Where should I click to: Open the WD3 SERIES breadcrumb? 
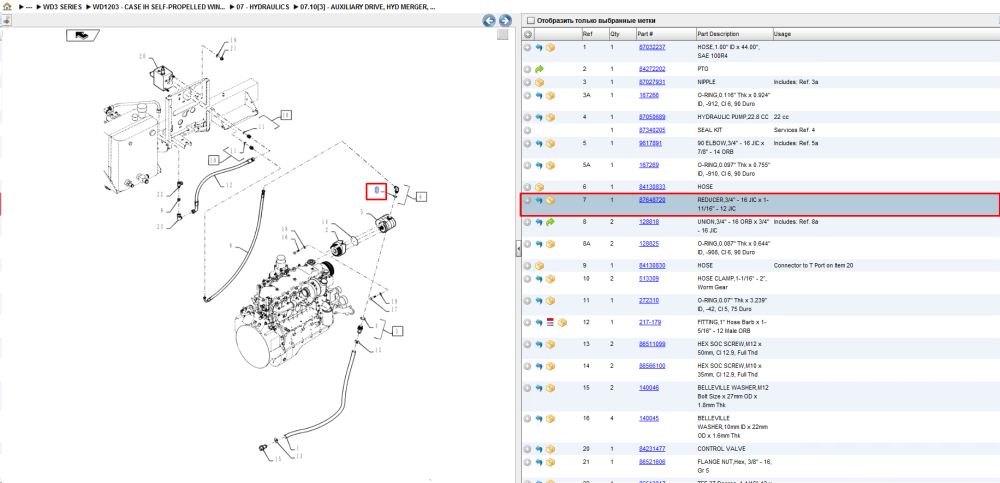62,7
